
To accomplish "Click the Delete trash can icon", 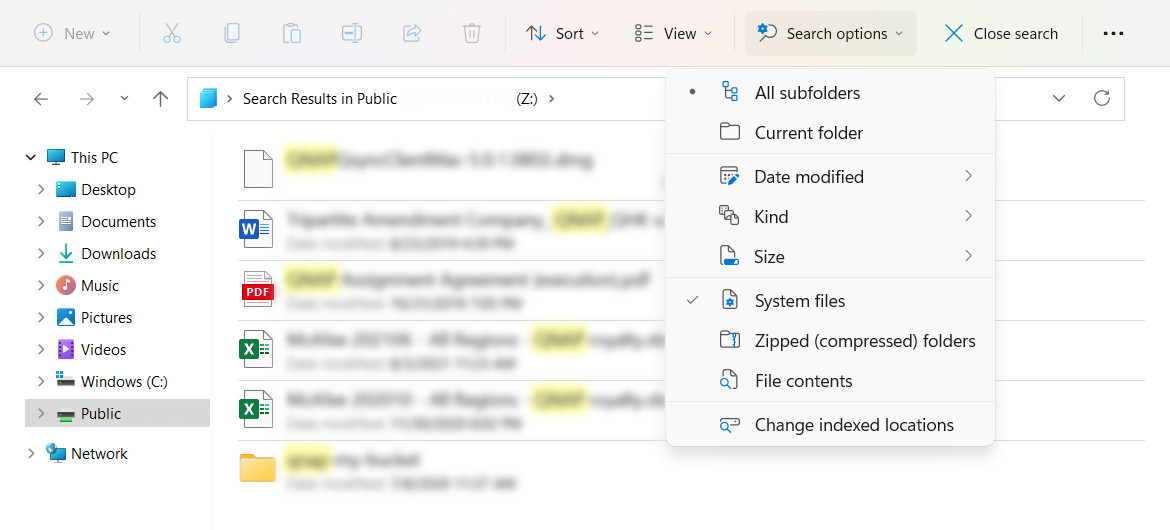I will (x=471, y=33).
